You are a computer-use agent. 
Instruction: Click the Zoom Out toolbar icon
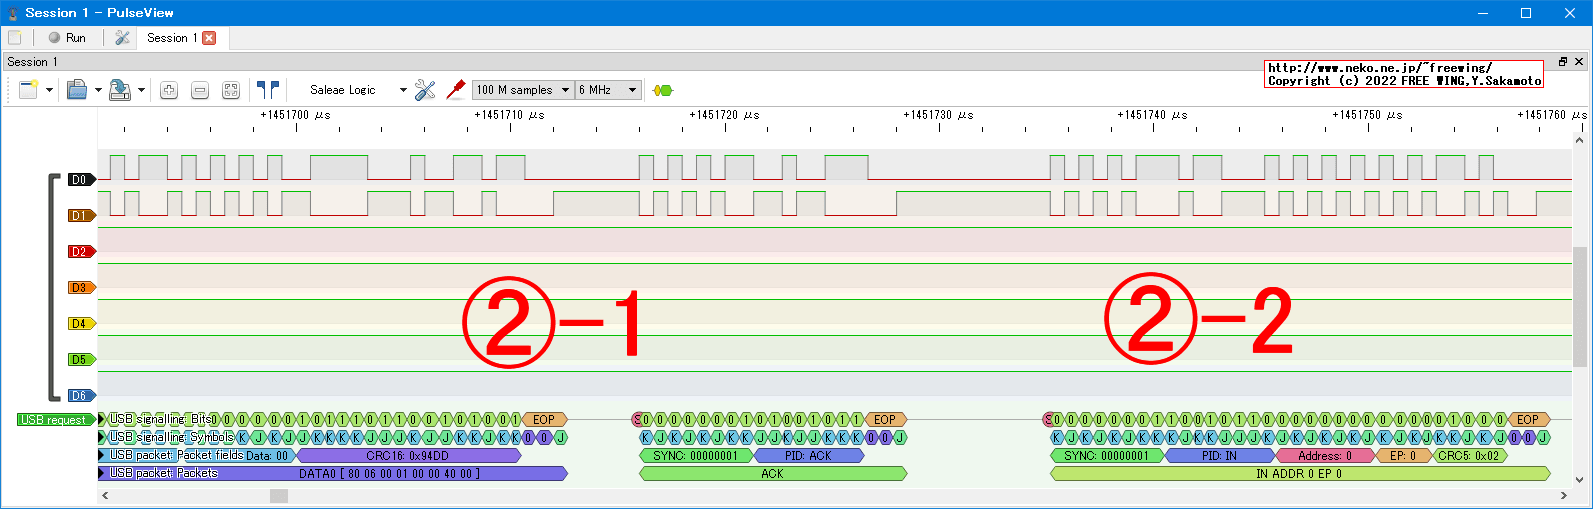pyautogui.click(x=200, y=90)
